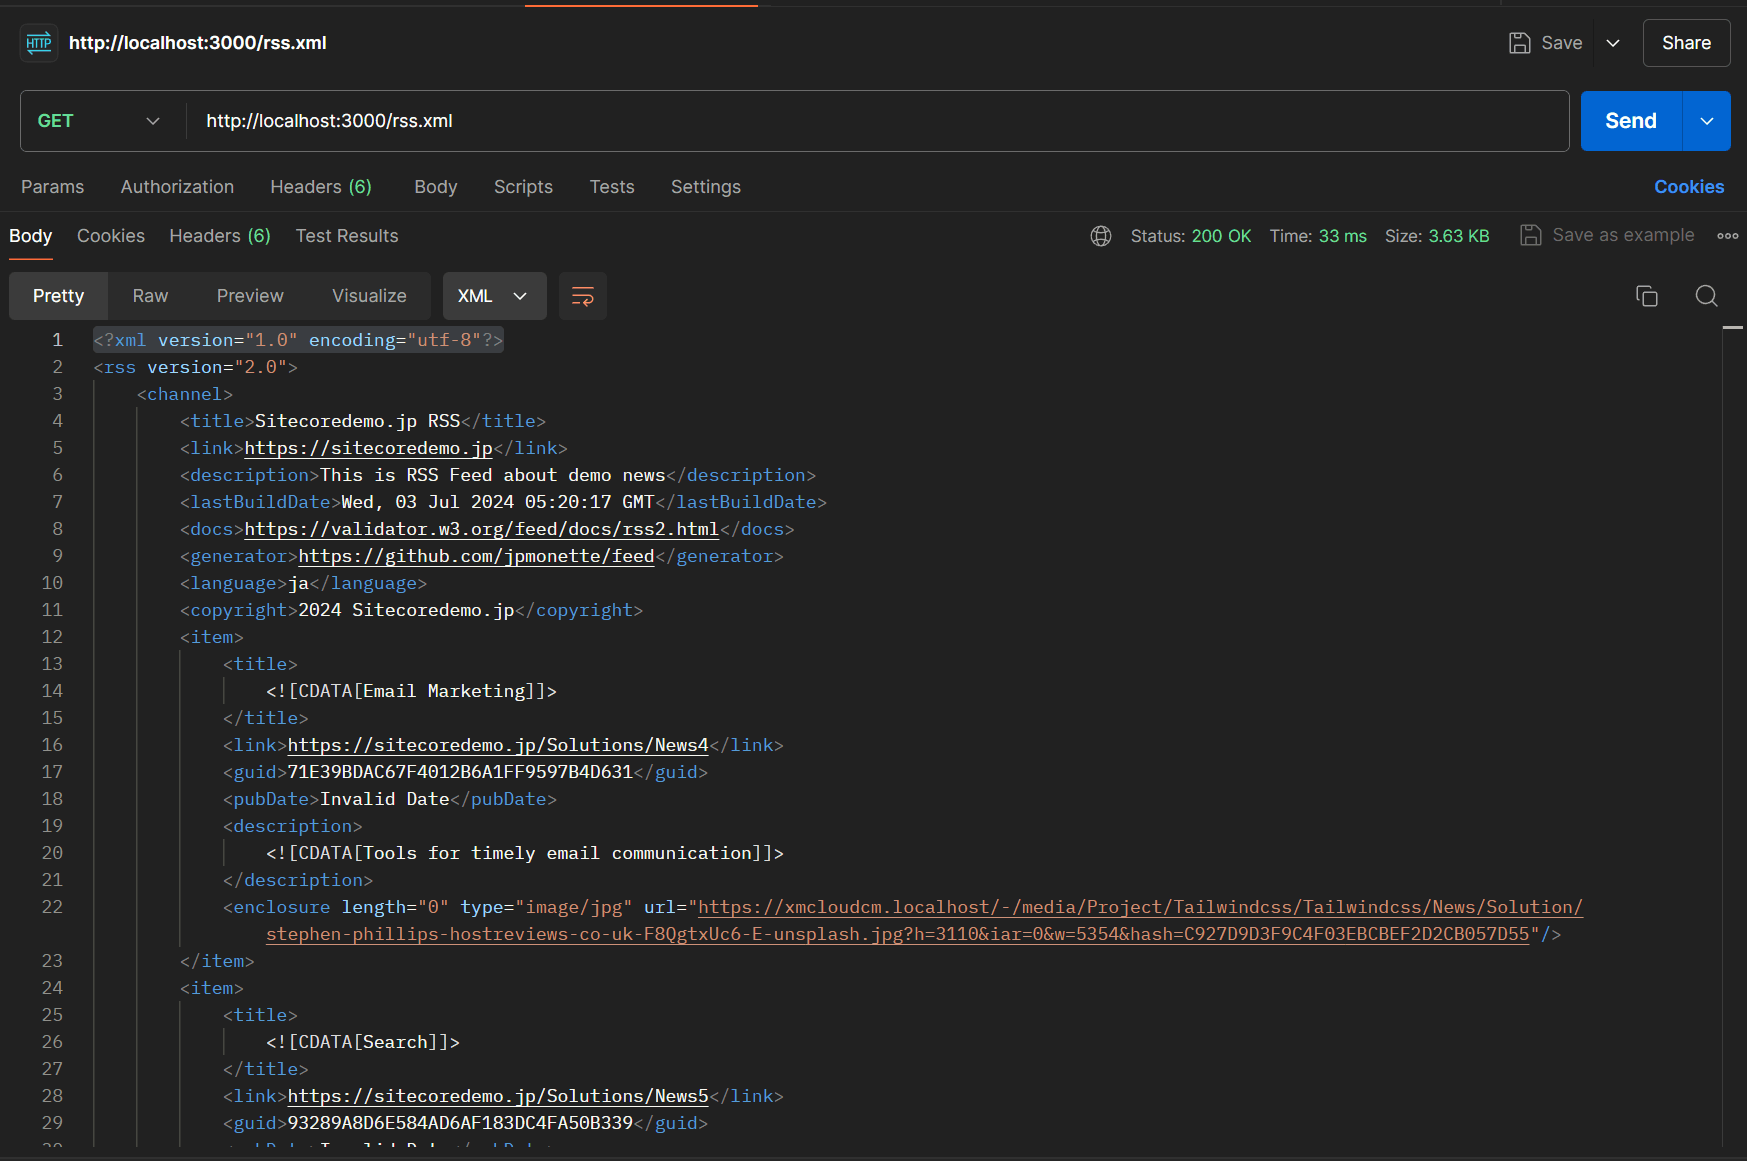Open search in response body
The height and width of the screenshot is (1161, 1747).
(1706, 296)
